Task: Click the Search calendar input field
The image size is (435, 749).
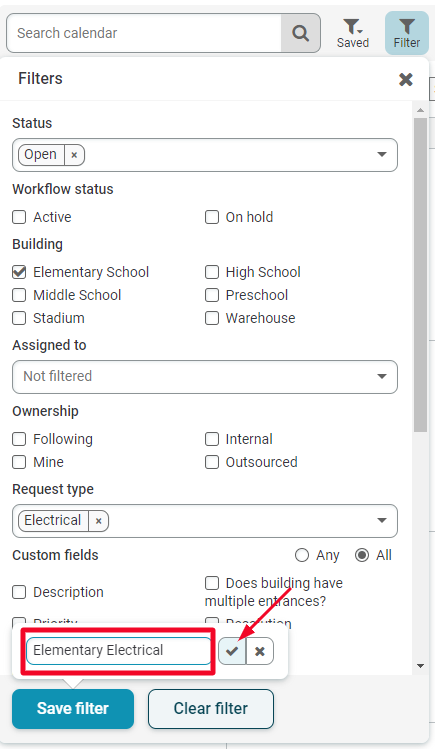Action: (144, 33)
